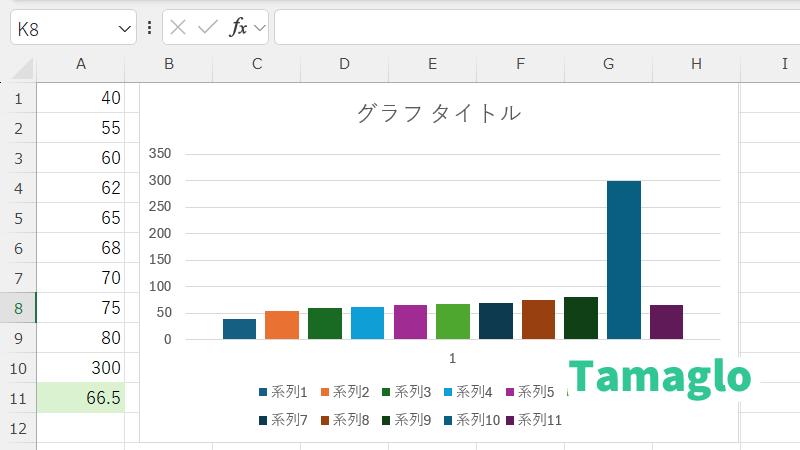This screenshot has width=800, height=450.
Task: Click the orange 系列2 bar in chart
Action: click(282, 325)
